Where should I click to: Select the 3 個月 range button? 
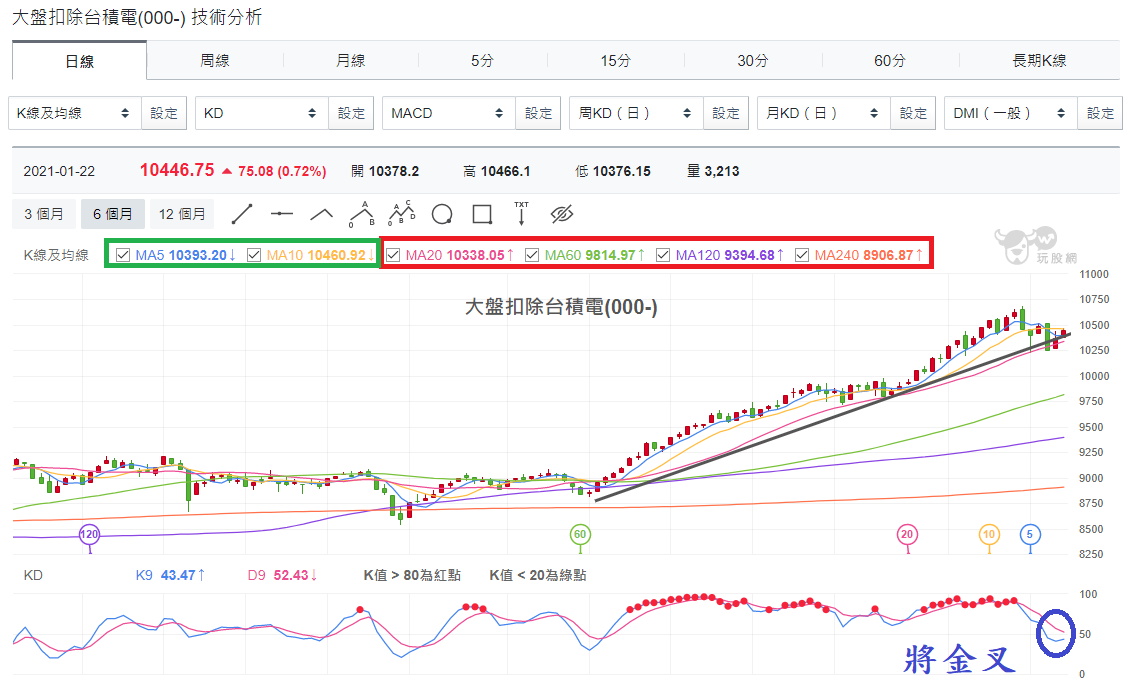[43, 214]
